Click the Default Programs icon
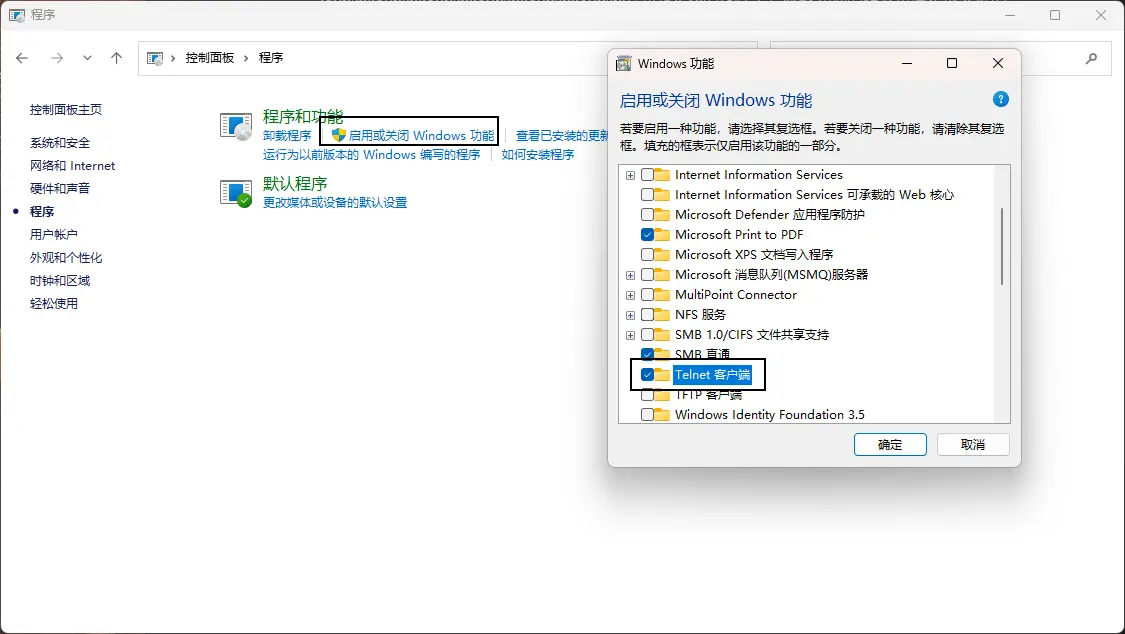The height and width of the screenshot is (634, 1125). (236, 193)
